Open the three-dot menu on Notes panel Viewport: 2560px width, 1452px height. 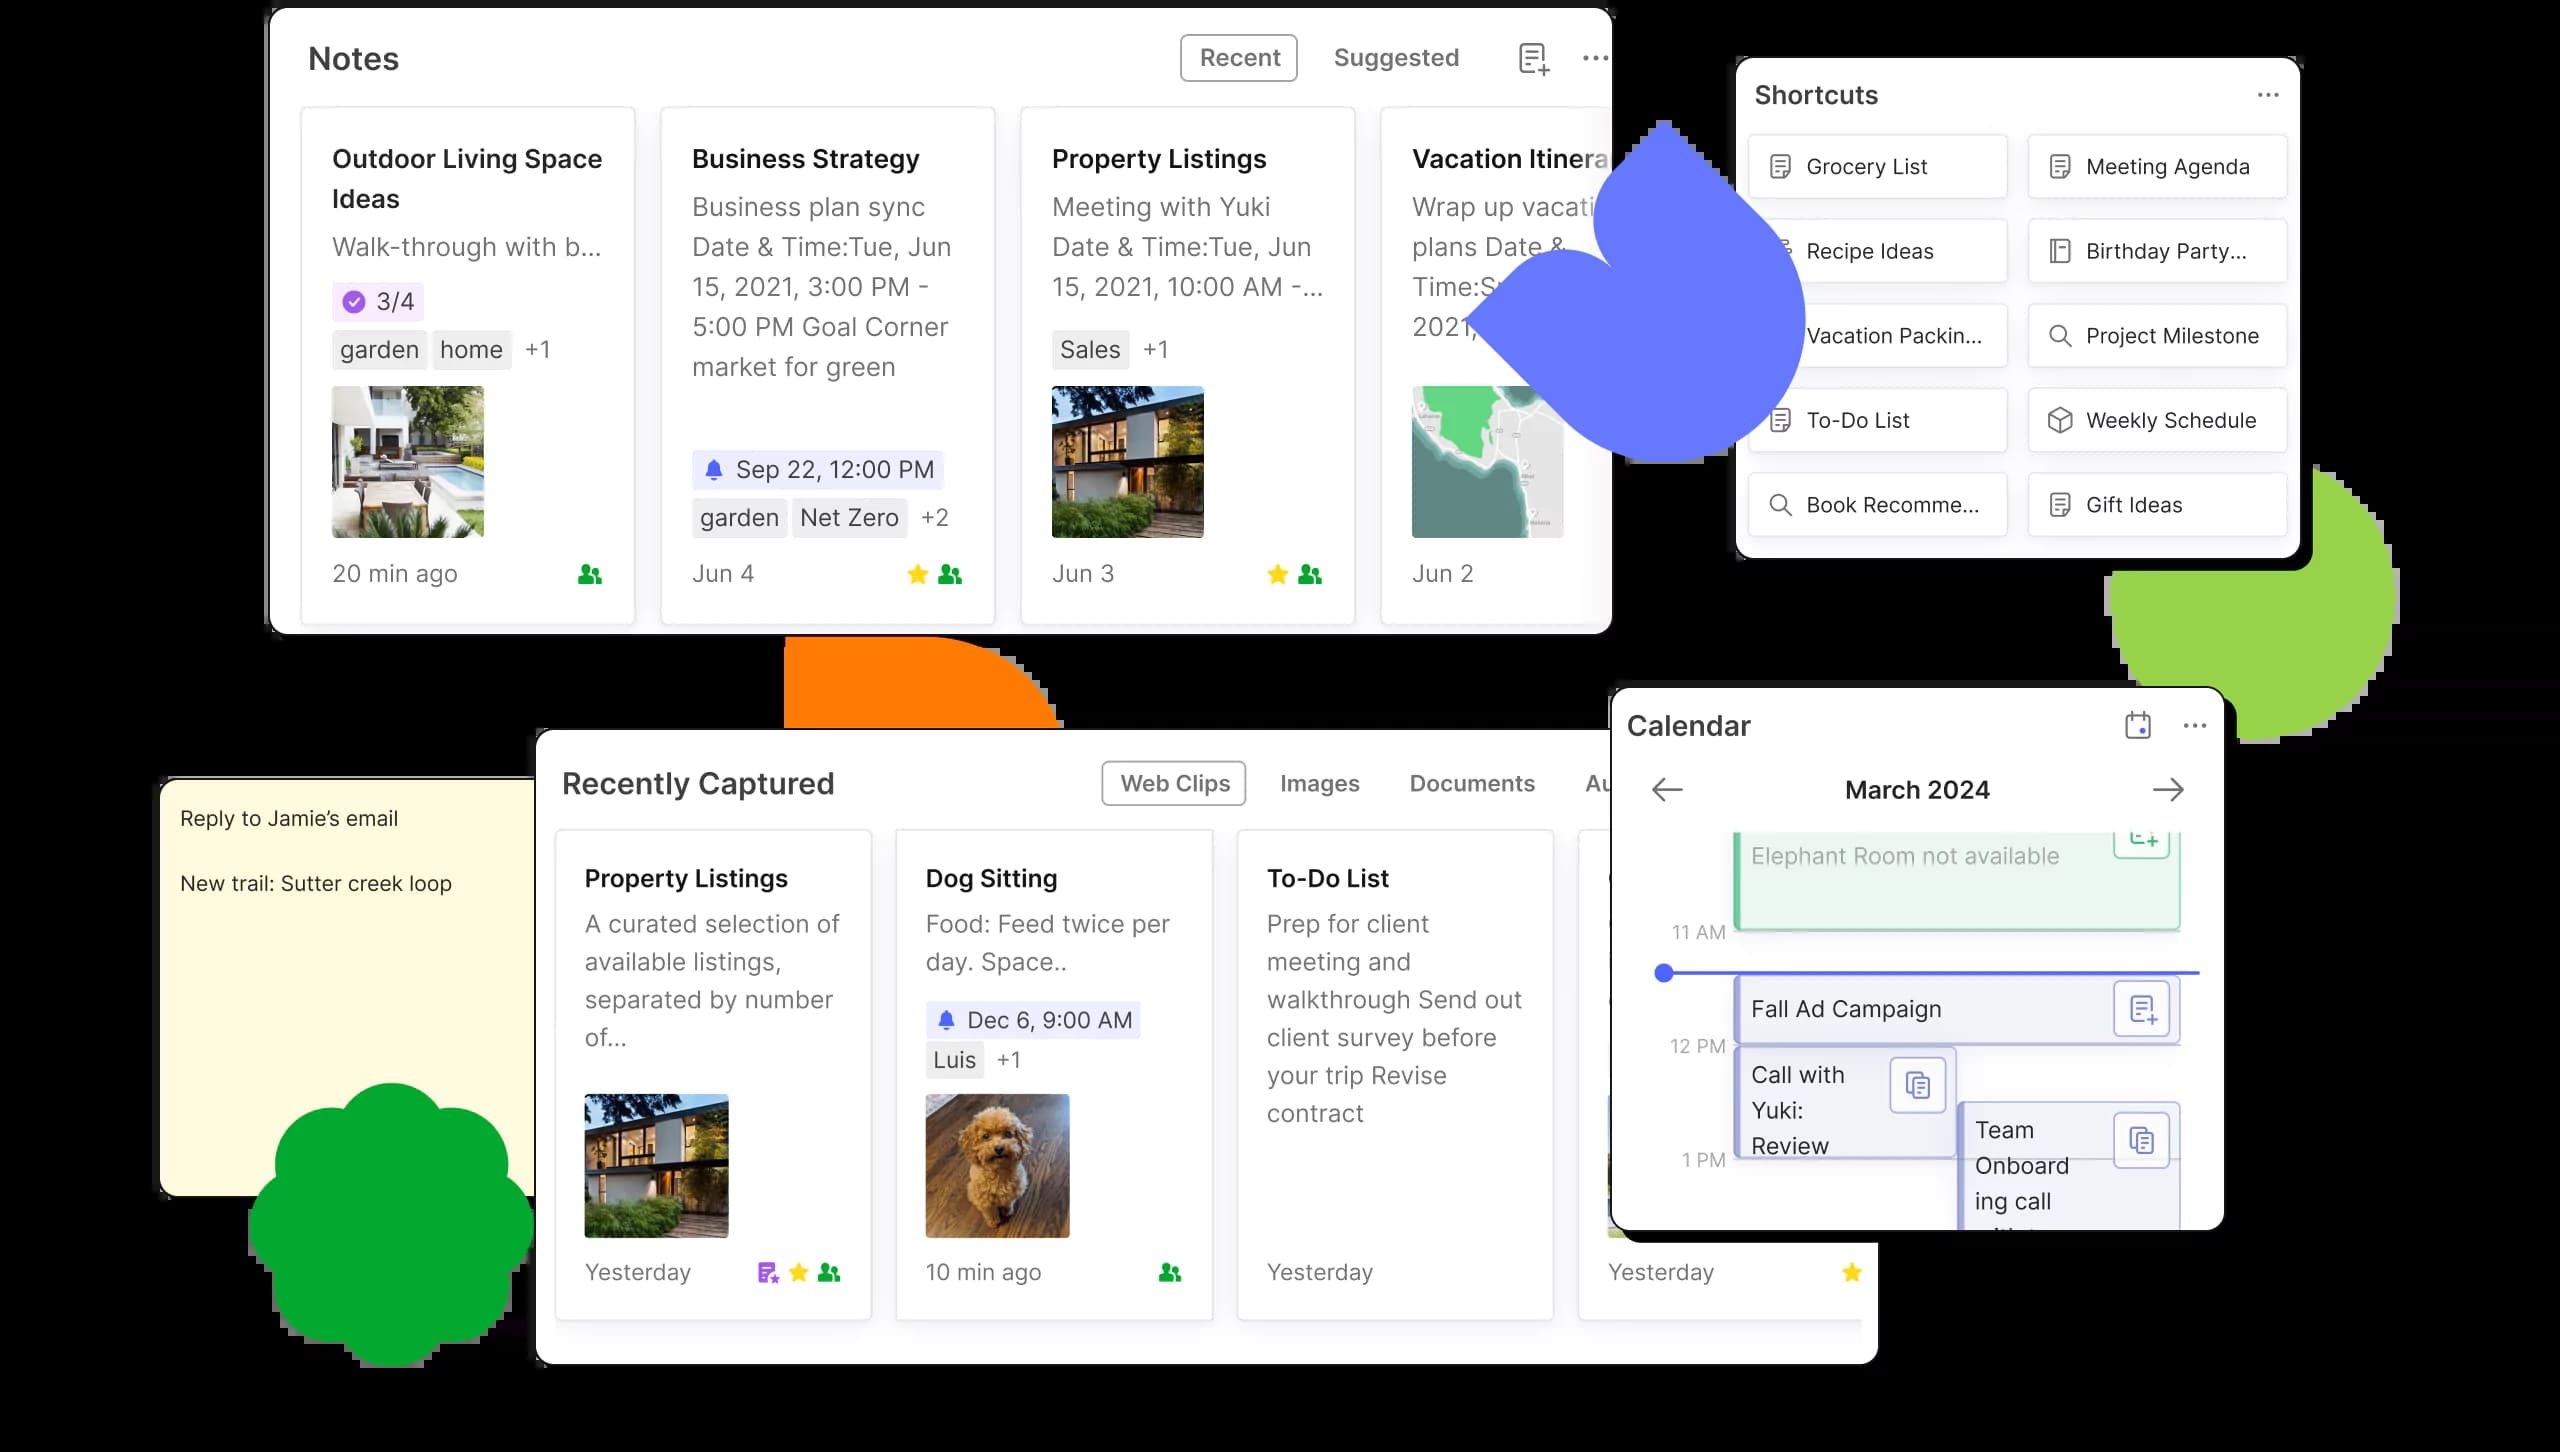(1595, 58)
